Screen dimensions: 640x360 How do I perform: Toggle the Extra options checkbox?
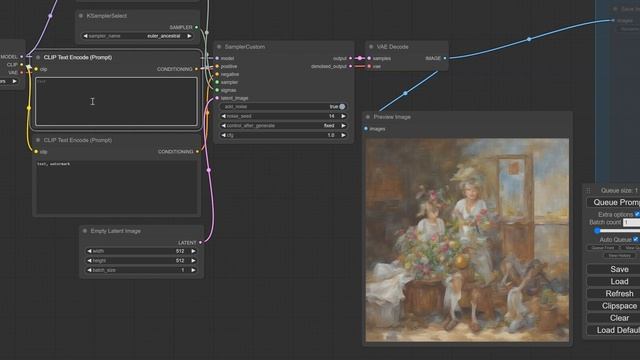[x=637, y=214]
